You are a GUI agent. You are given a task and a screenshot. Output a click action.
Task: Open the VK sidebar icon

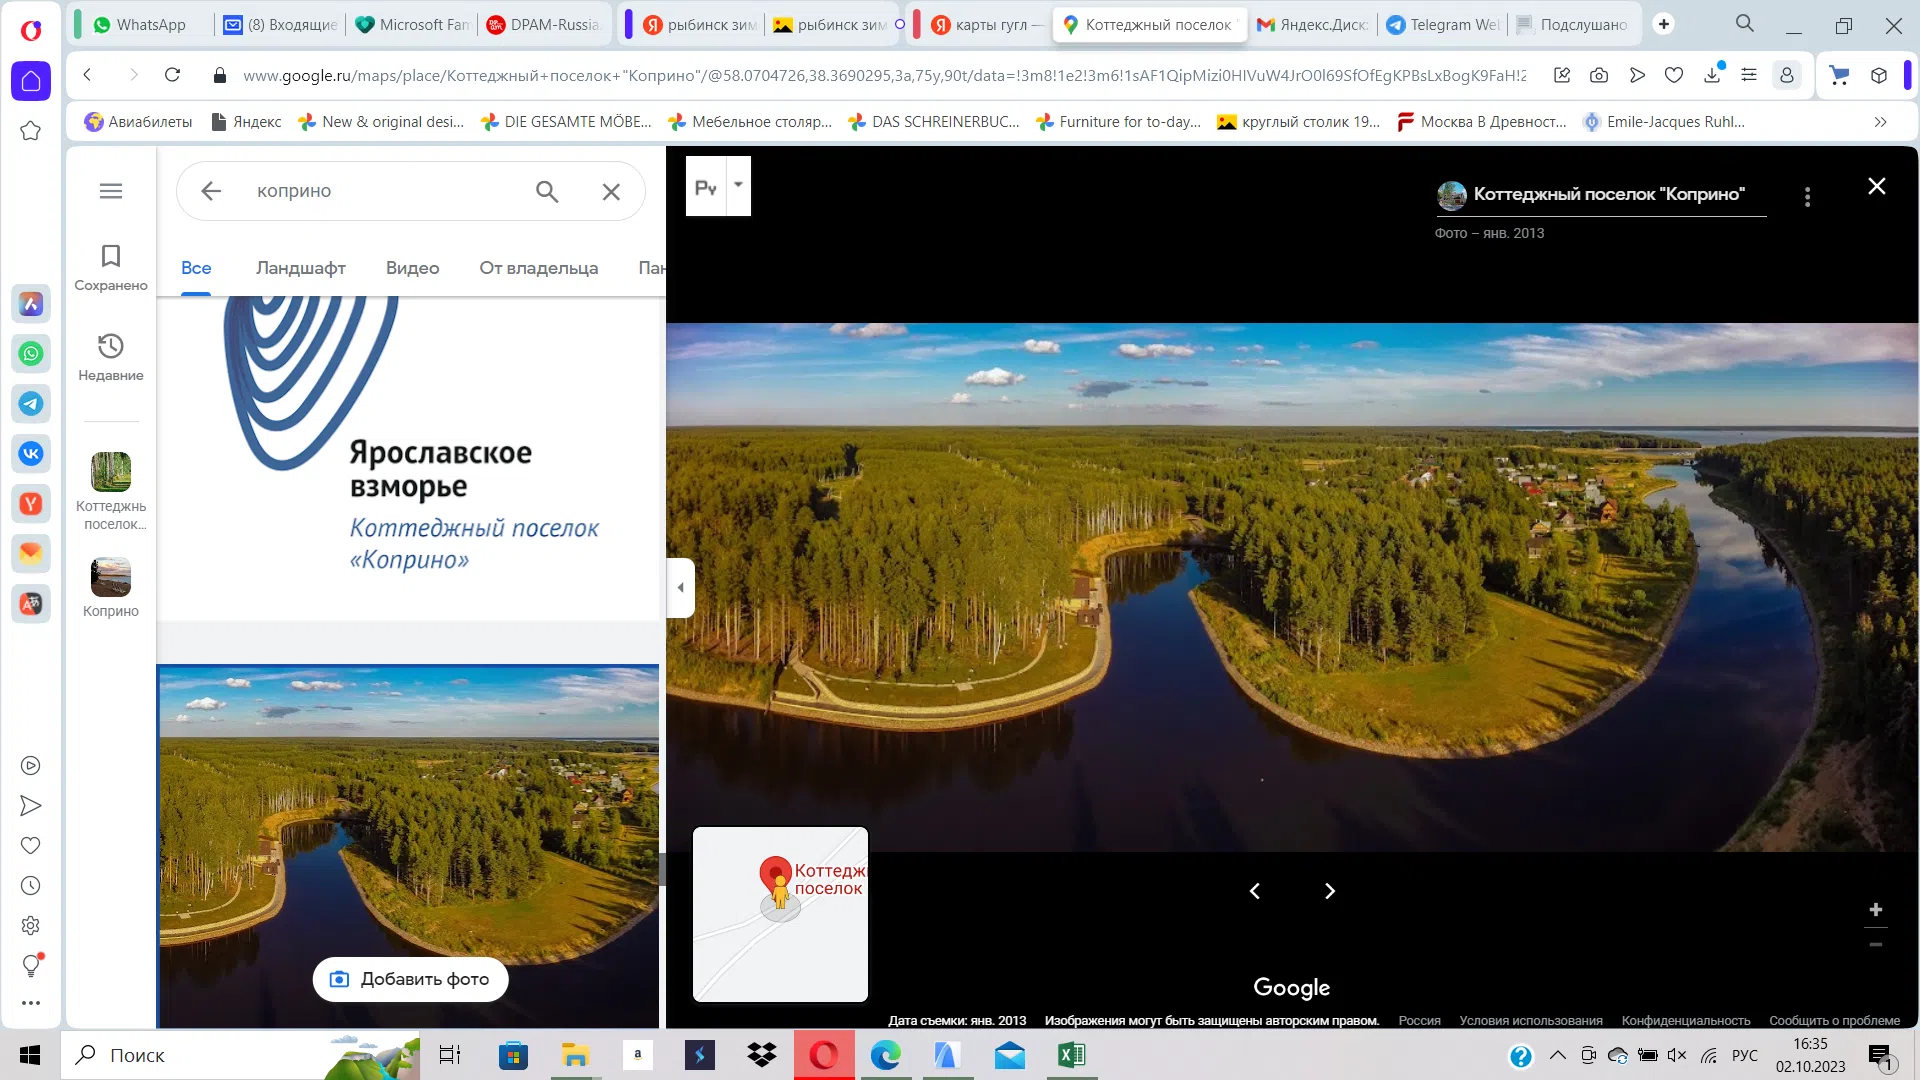tap(31, 454)
